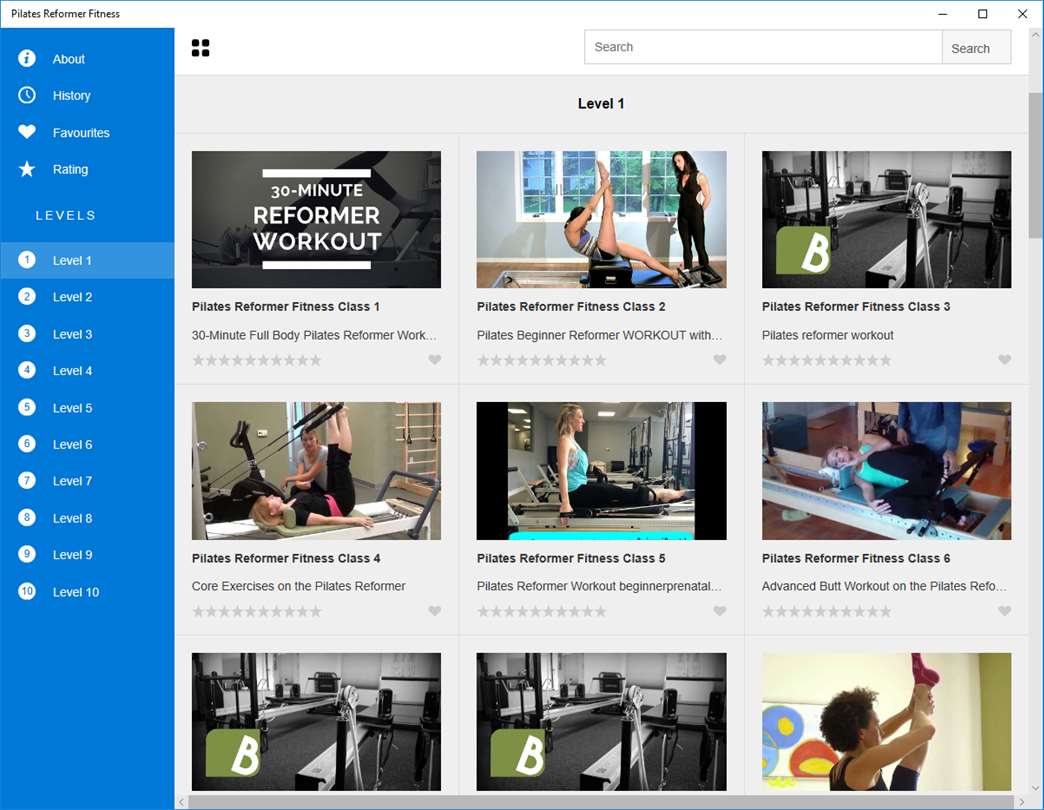Click the Search button
The height and width of the screenshot is (810, 1044).
pos(976,47)
